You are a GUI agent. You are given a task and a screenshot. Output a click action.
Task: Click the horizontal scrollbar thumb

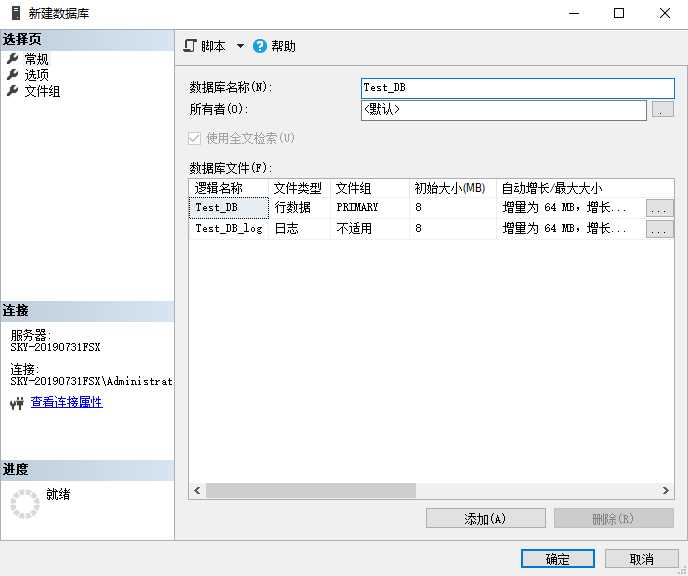311,490
